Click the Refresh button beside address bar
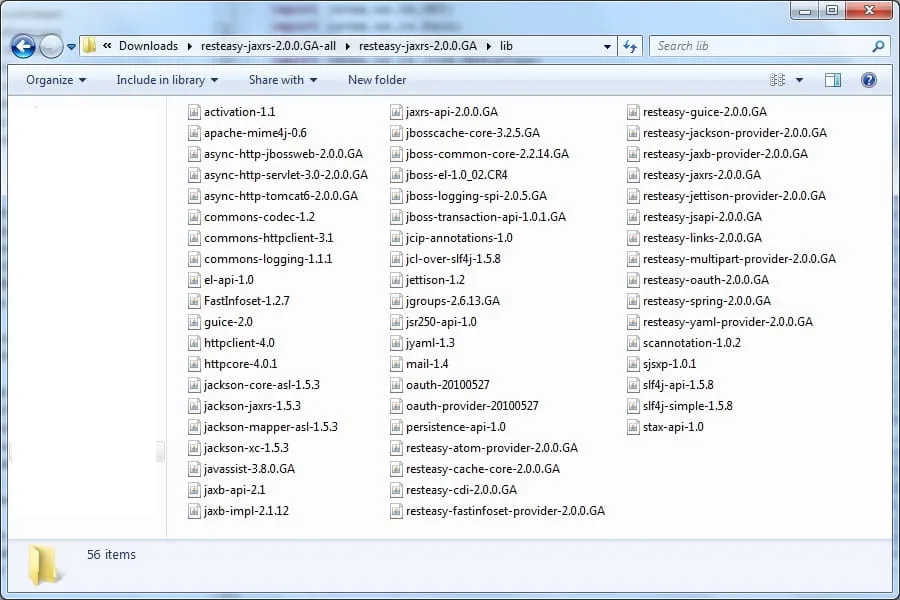Screen dimensions: 900x600 630,47
